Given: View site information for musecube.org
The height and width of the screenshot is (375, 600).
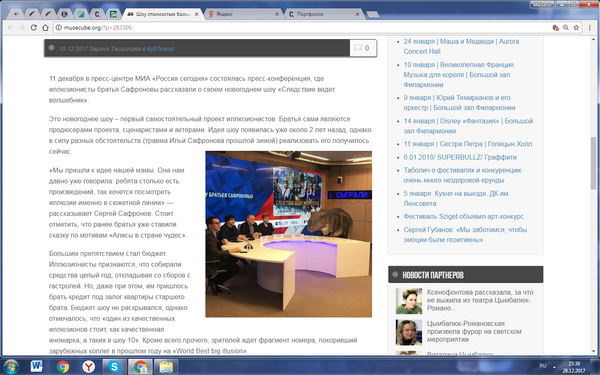Looking at the screenshot, I should point(59,28).
